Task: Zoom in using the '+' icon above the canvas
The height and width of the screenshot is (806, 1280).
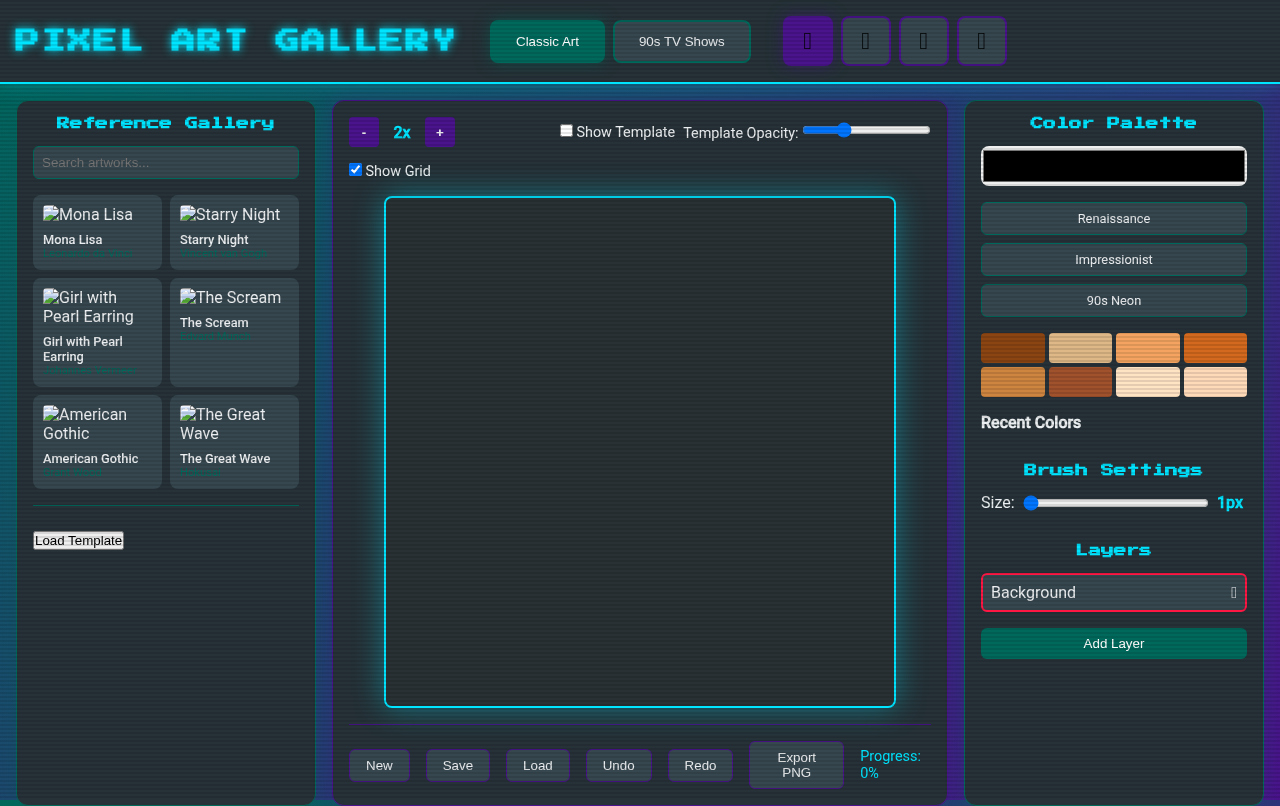Action: pyautogui.click(x=440, y=132)
